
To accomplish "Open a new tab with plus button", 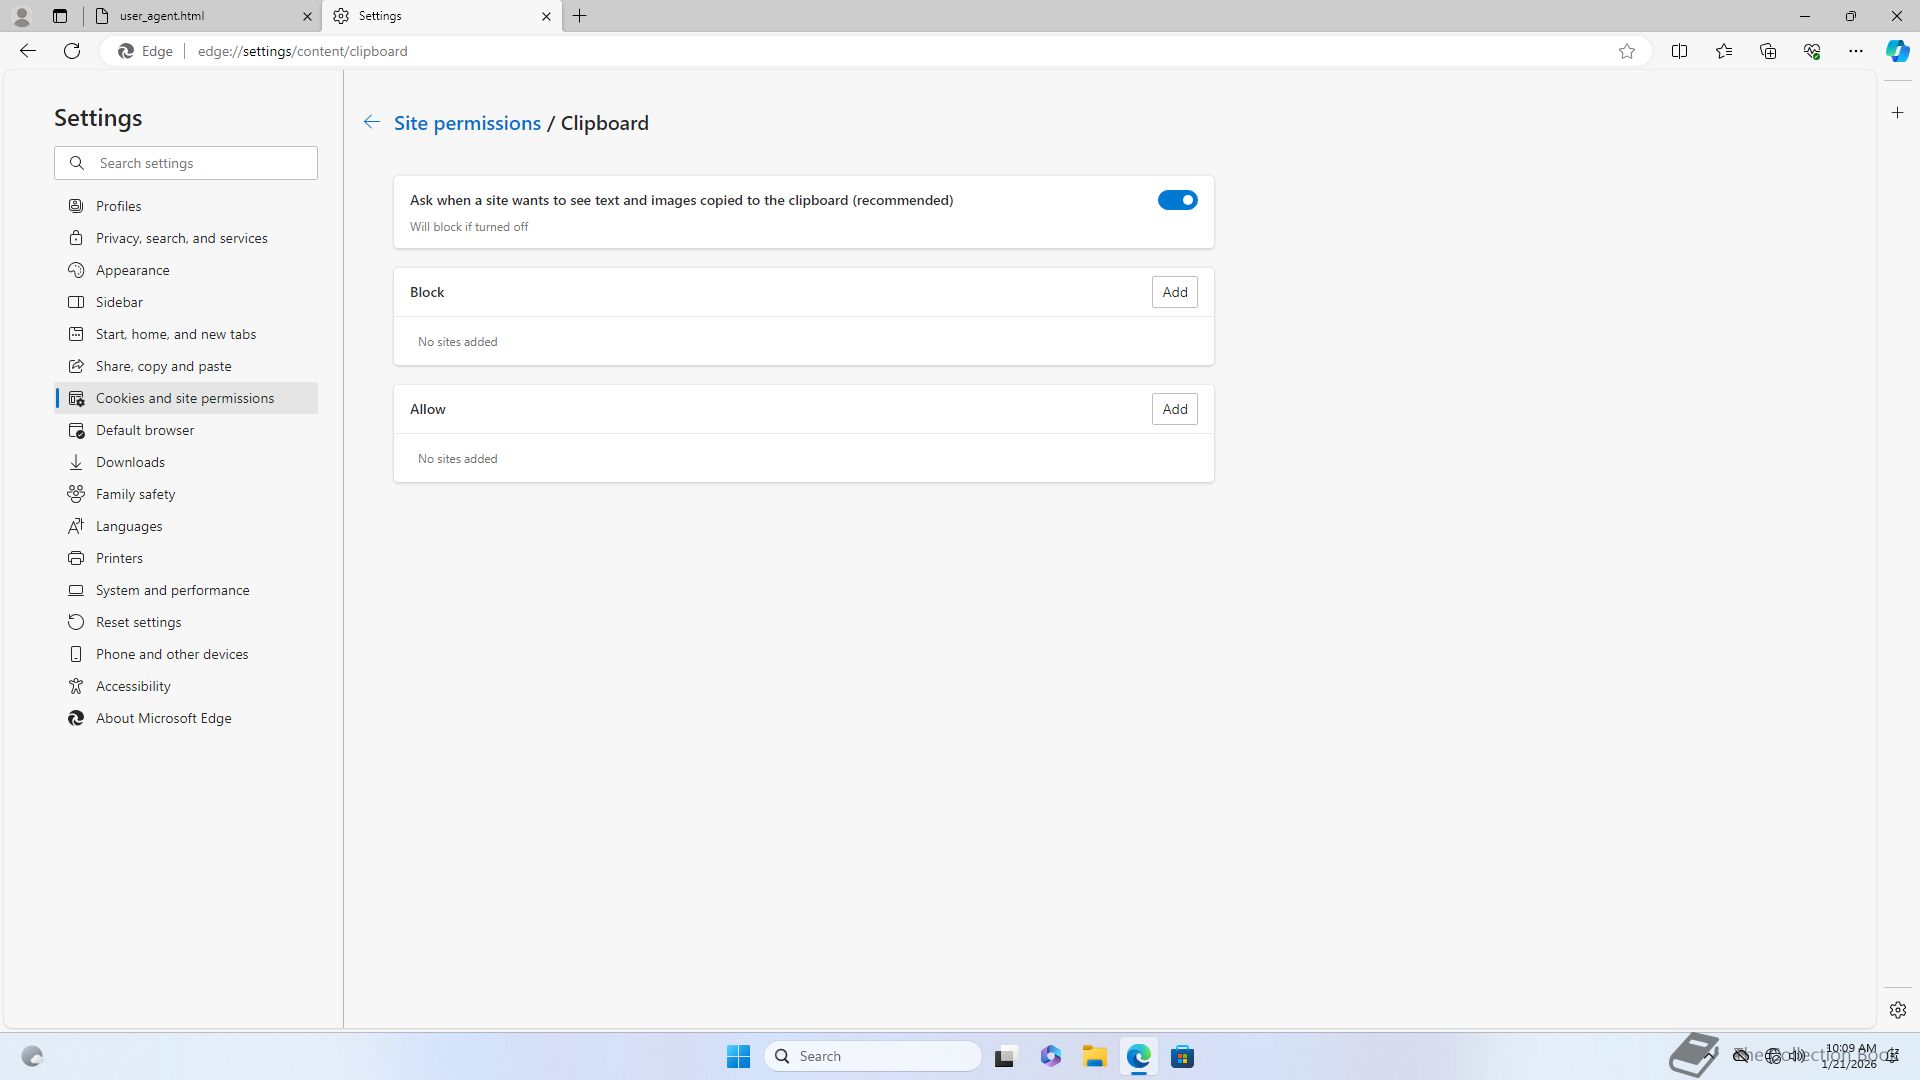I will 580,16.
